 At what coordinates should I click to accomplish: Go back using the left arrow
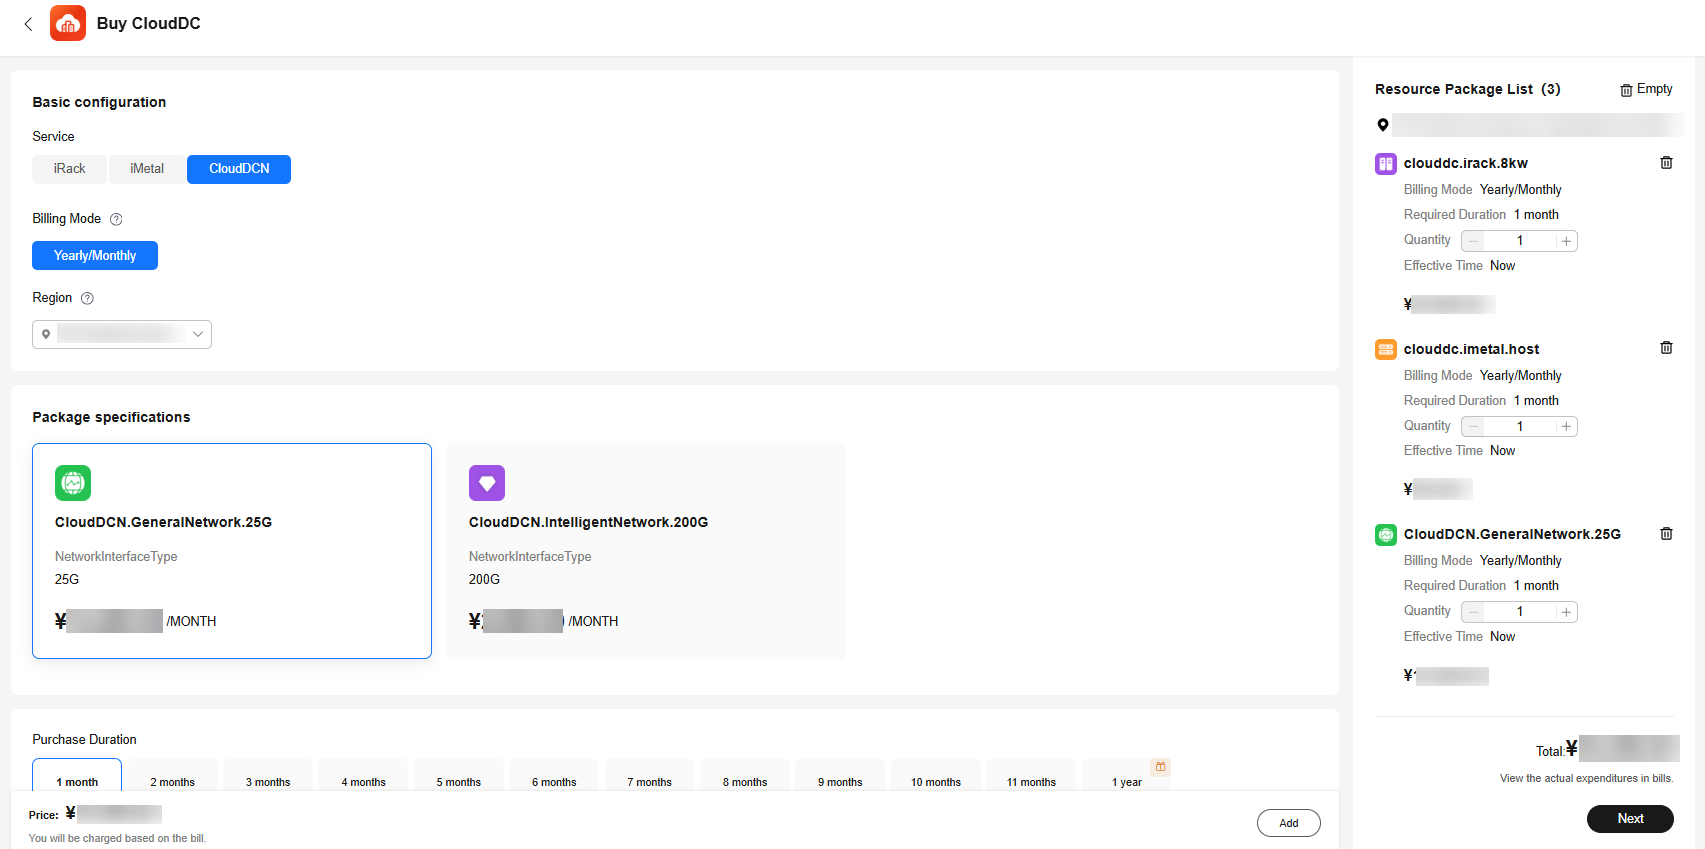28,24
